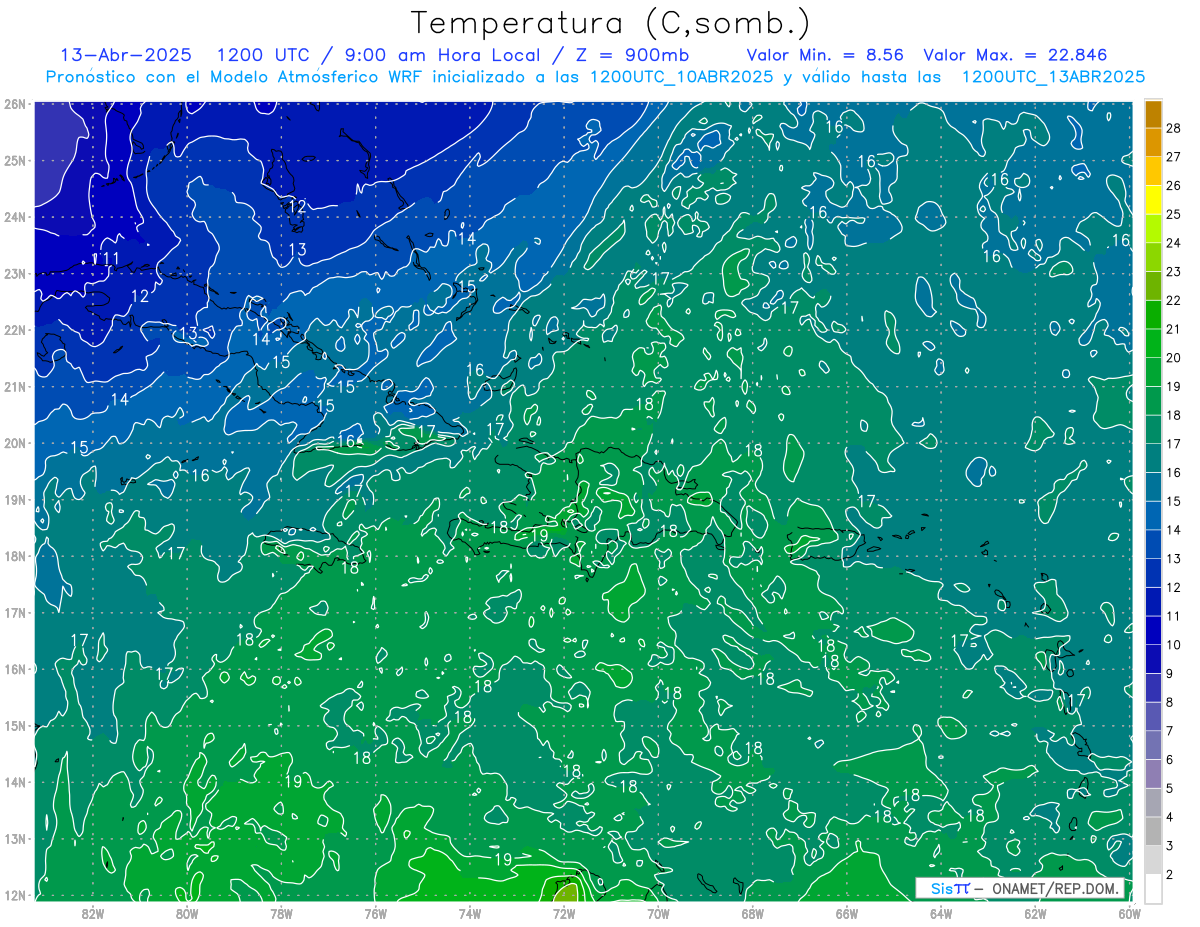Screen dimensions: 1200x927
Task: Select the 'Valor Min. = 8.56' text
Action: [825, 55]
